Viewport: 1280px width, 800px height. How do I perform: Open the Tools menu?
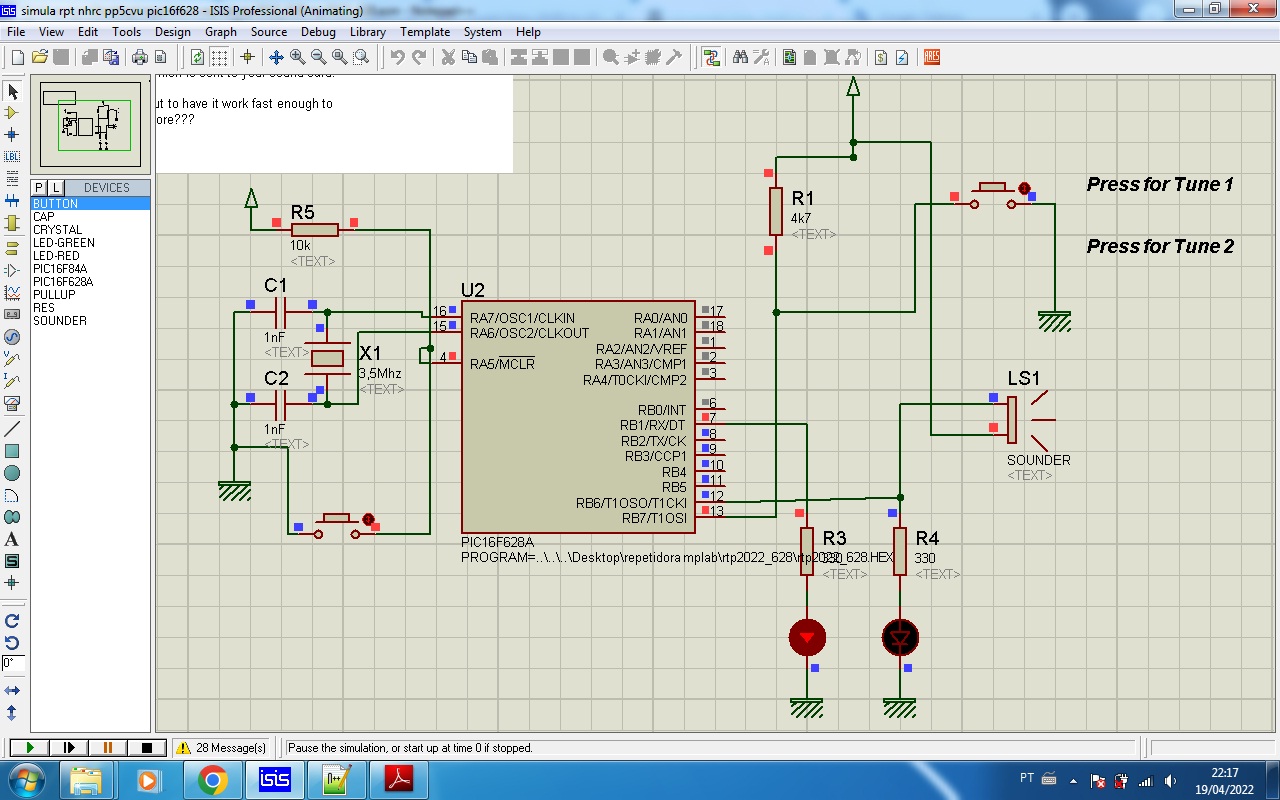(x=126, y=32)
